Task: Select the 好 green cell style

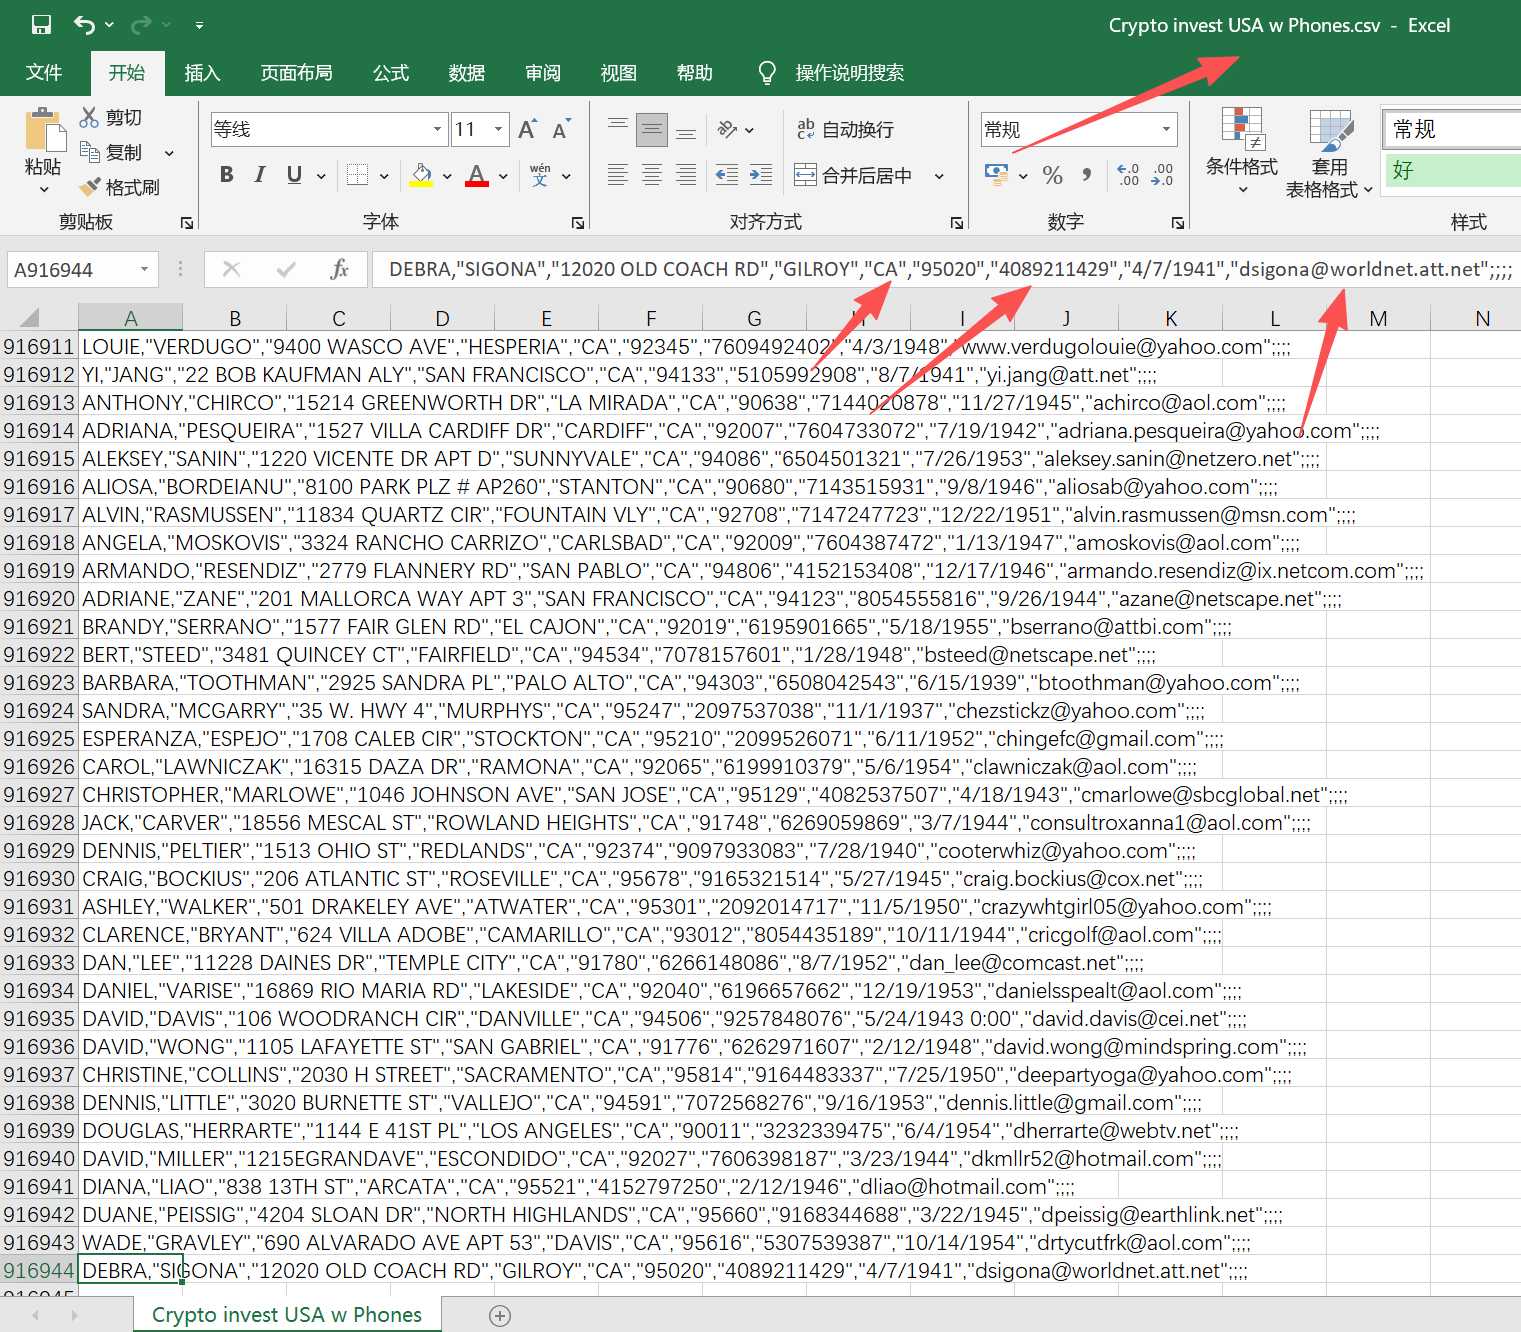Action: coord(1452,170)
